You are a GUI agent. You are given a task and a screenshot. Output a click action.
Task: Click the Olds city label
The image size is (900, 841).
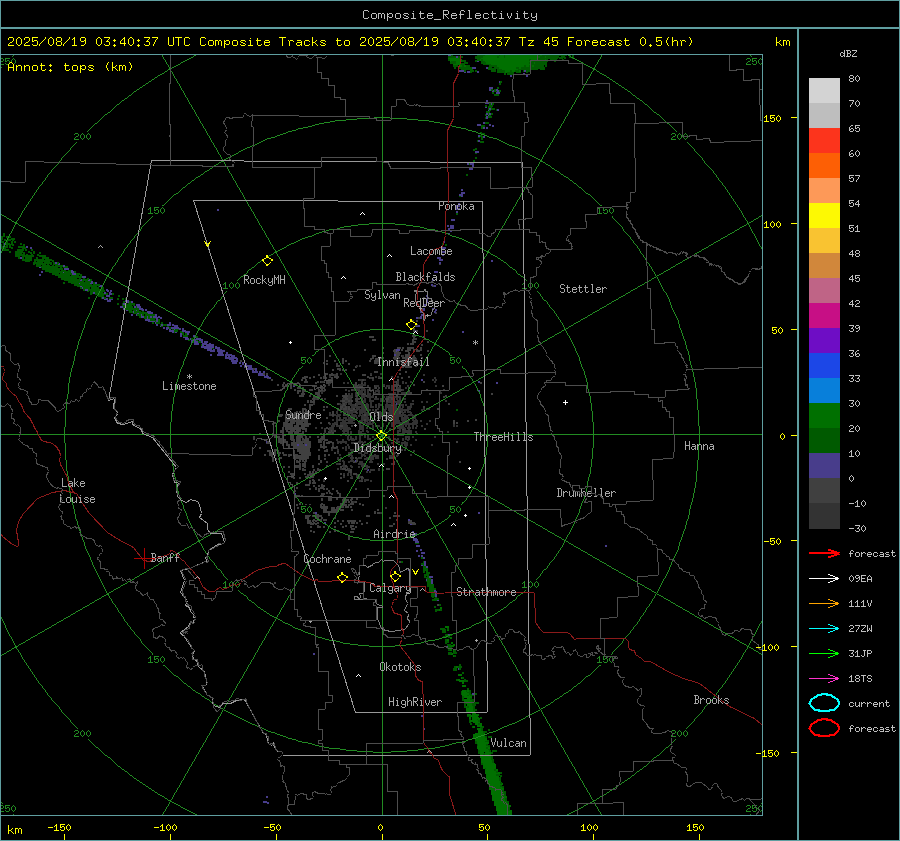coord(381,417)
